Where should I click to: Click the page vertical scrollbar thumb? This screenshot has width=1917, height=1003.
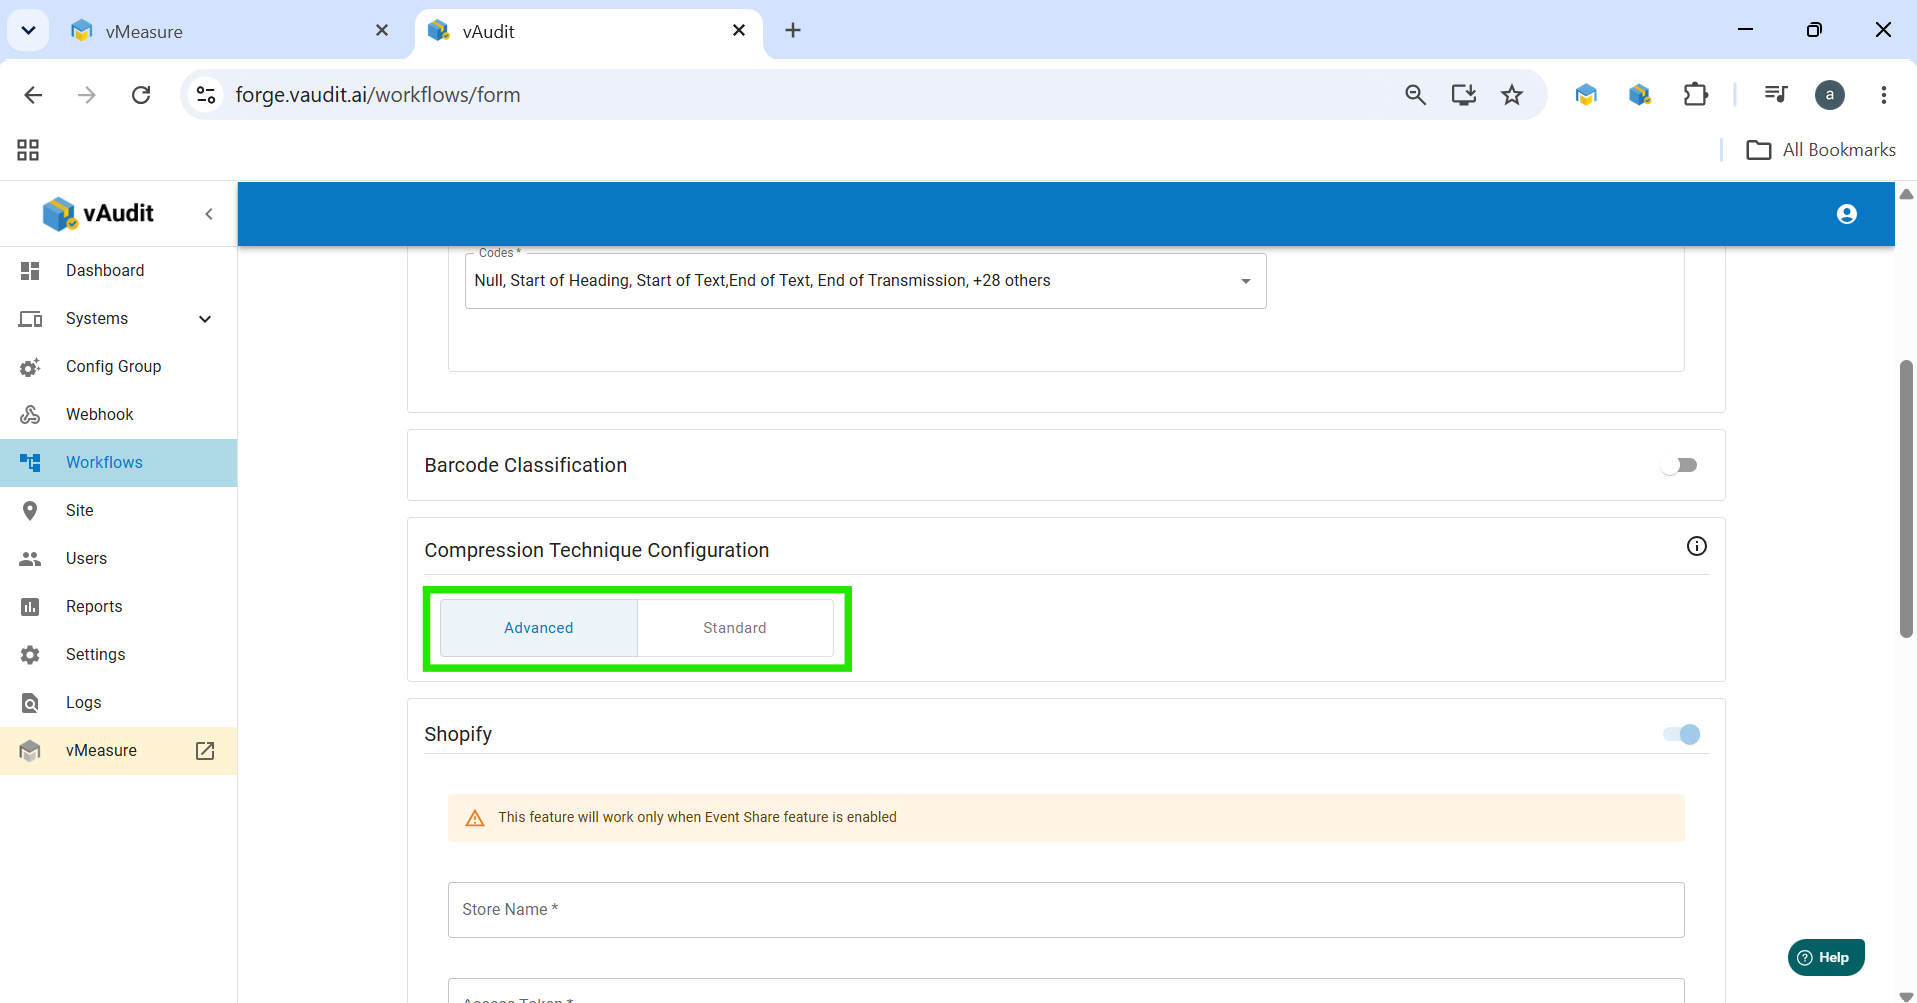[1906, 498]
